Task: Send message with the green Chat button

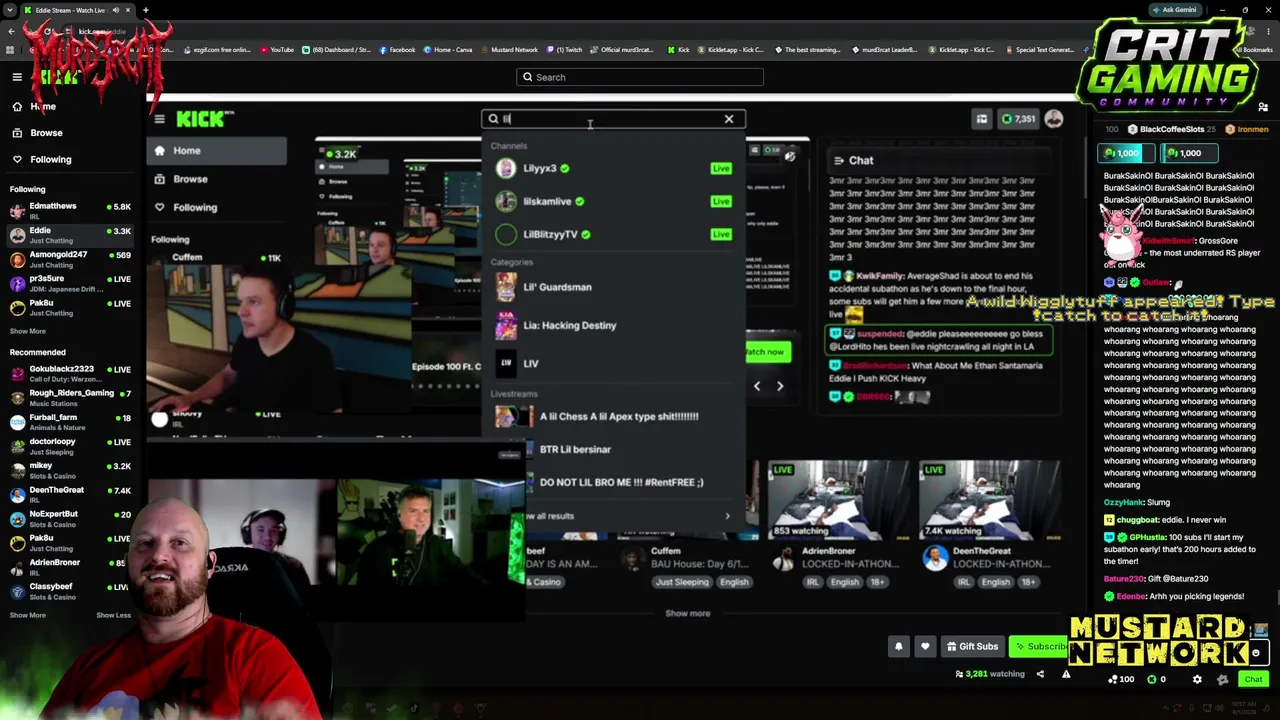Action: click(x=1253, y=679)
